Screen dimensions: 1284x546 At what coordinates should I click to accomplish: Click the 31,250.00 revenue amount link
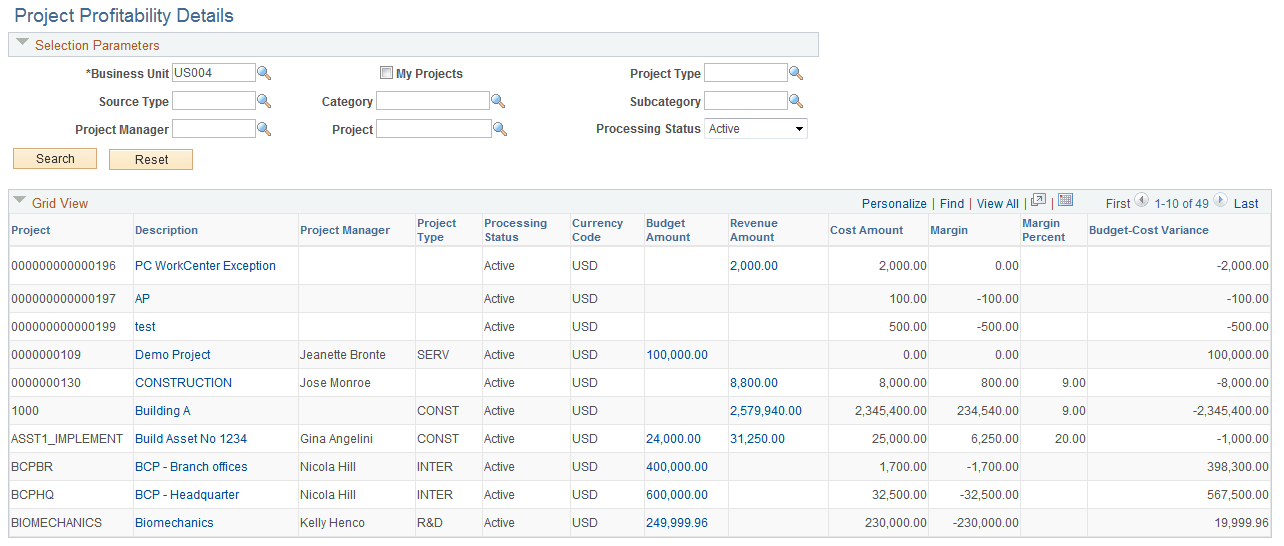(757, 439)
